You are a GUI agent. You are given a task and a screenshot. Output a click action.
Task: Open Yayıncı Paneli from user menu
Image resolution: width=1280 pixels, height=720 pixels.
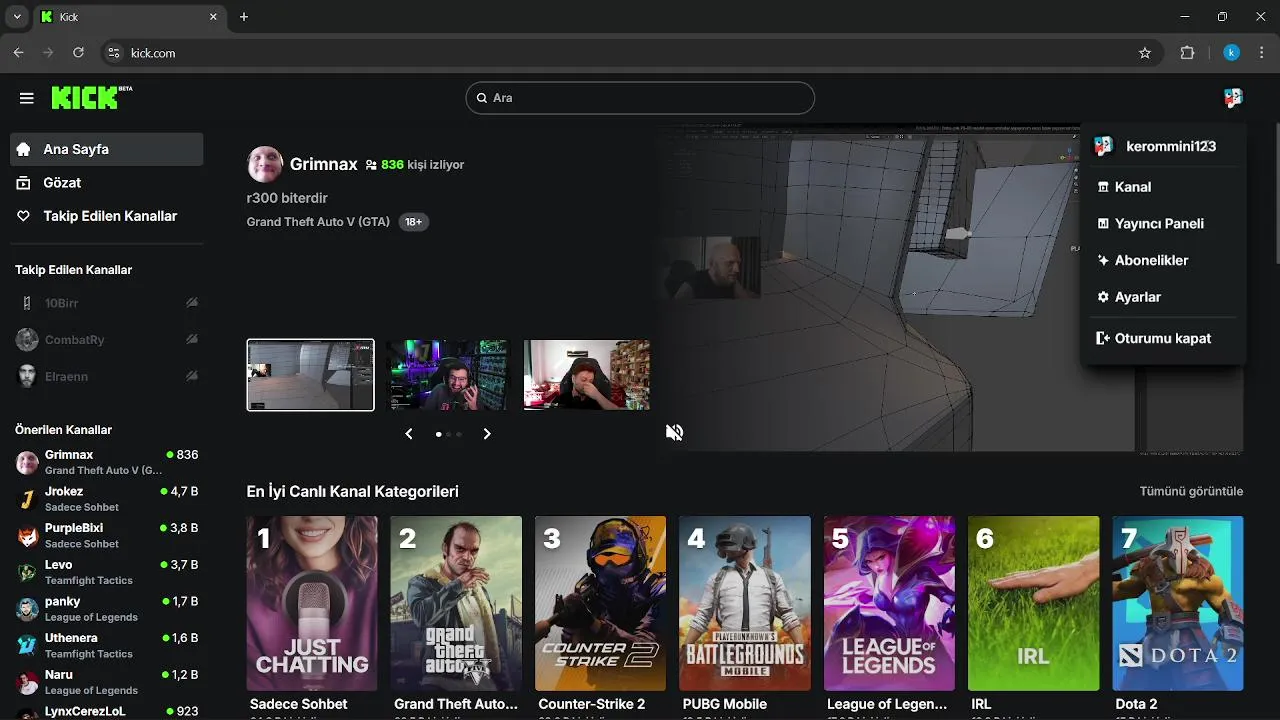[x=1162, y=224]
